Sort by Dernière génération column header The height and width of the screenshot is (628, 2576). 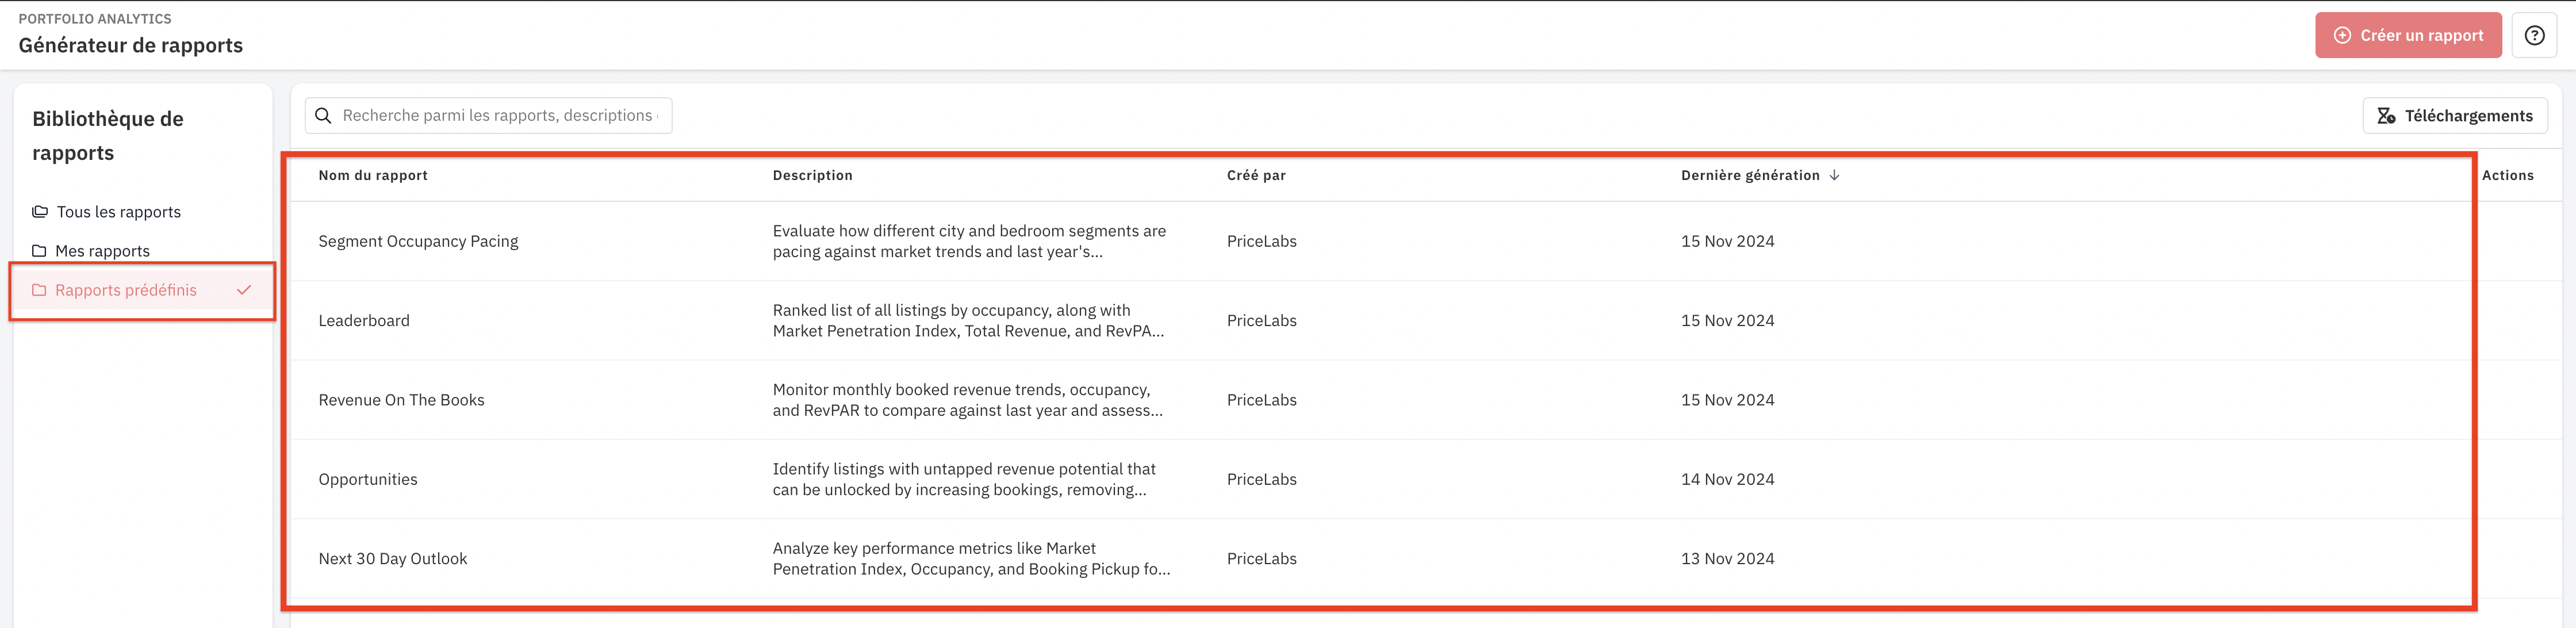[1750, 175]
